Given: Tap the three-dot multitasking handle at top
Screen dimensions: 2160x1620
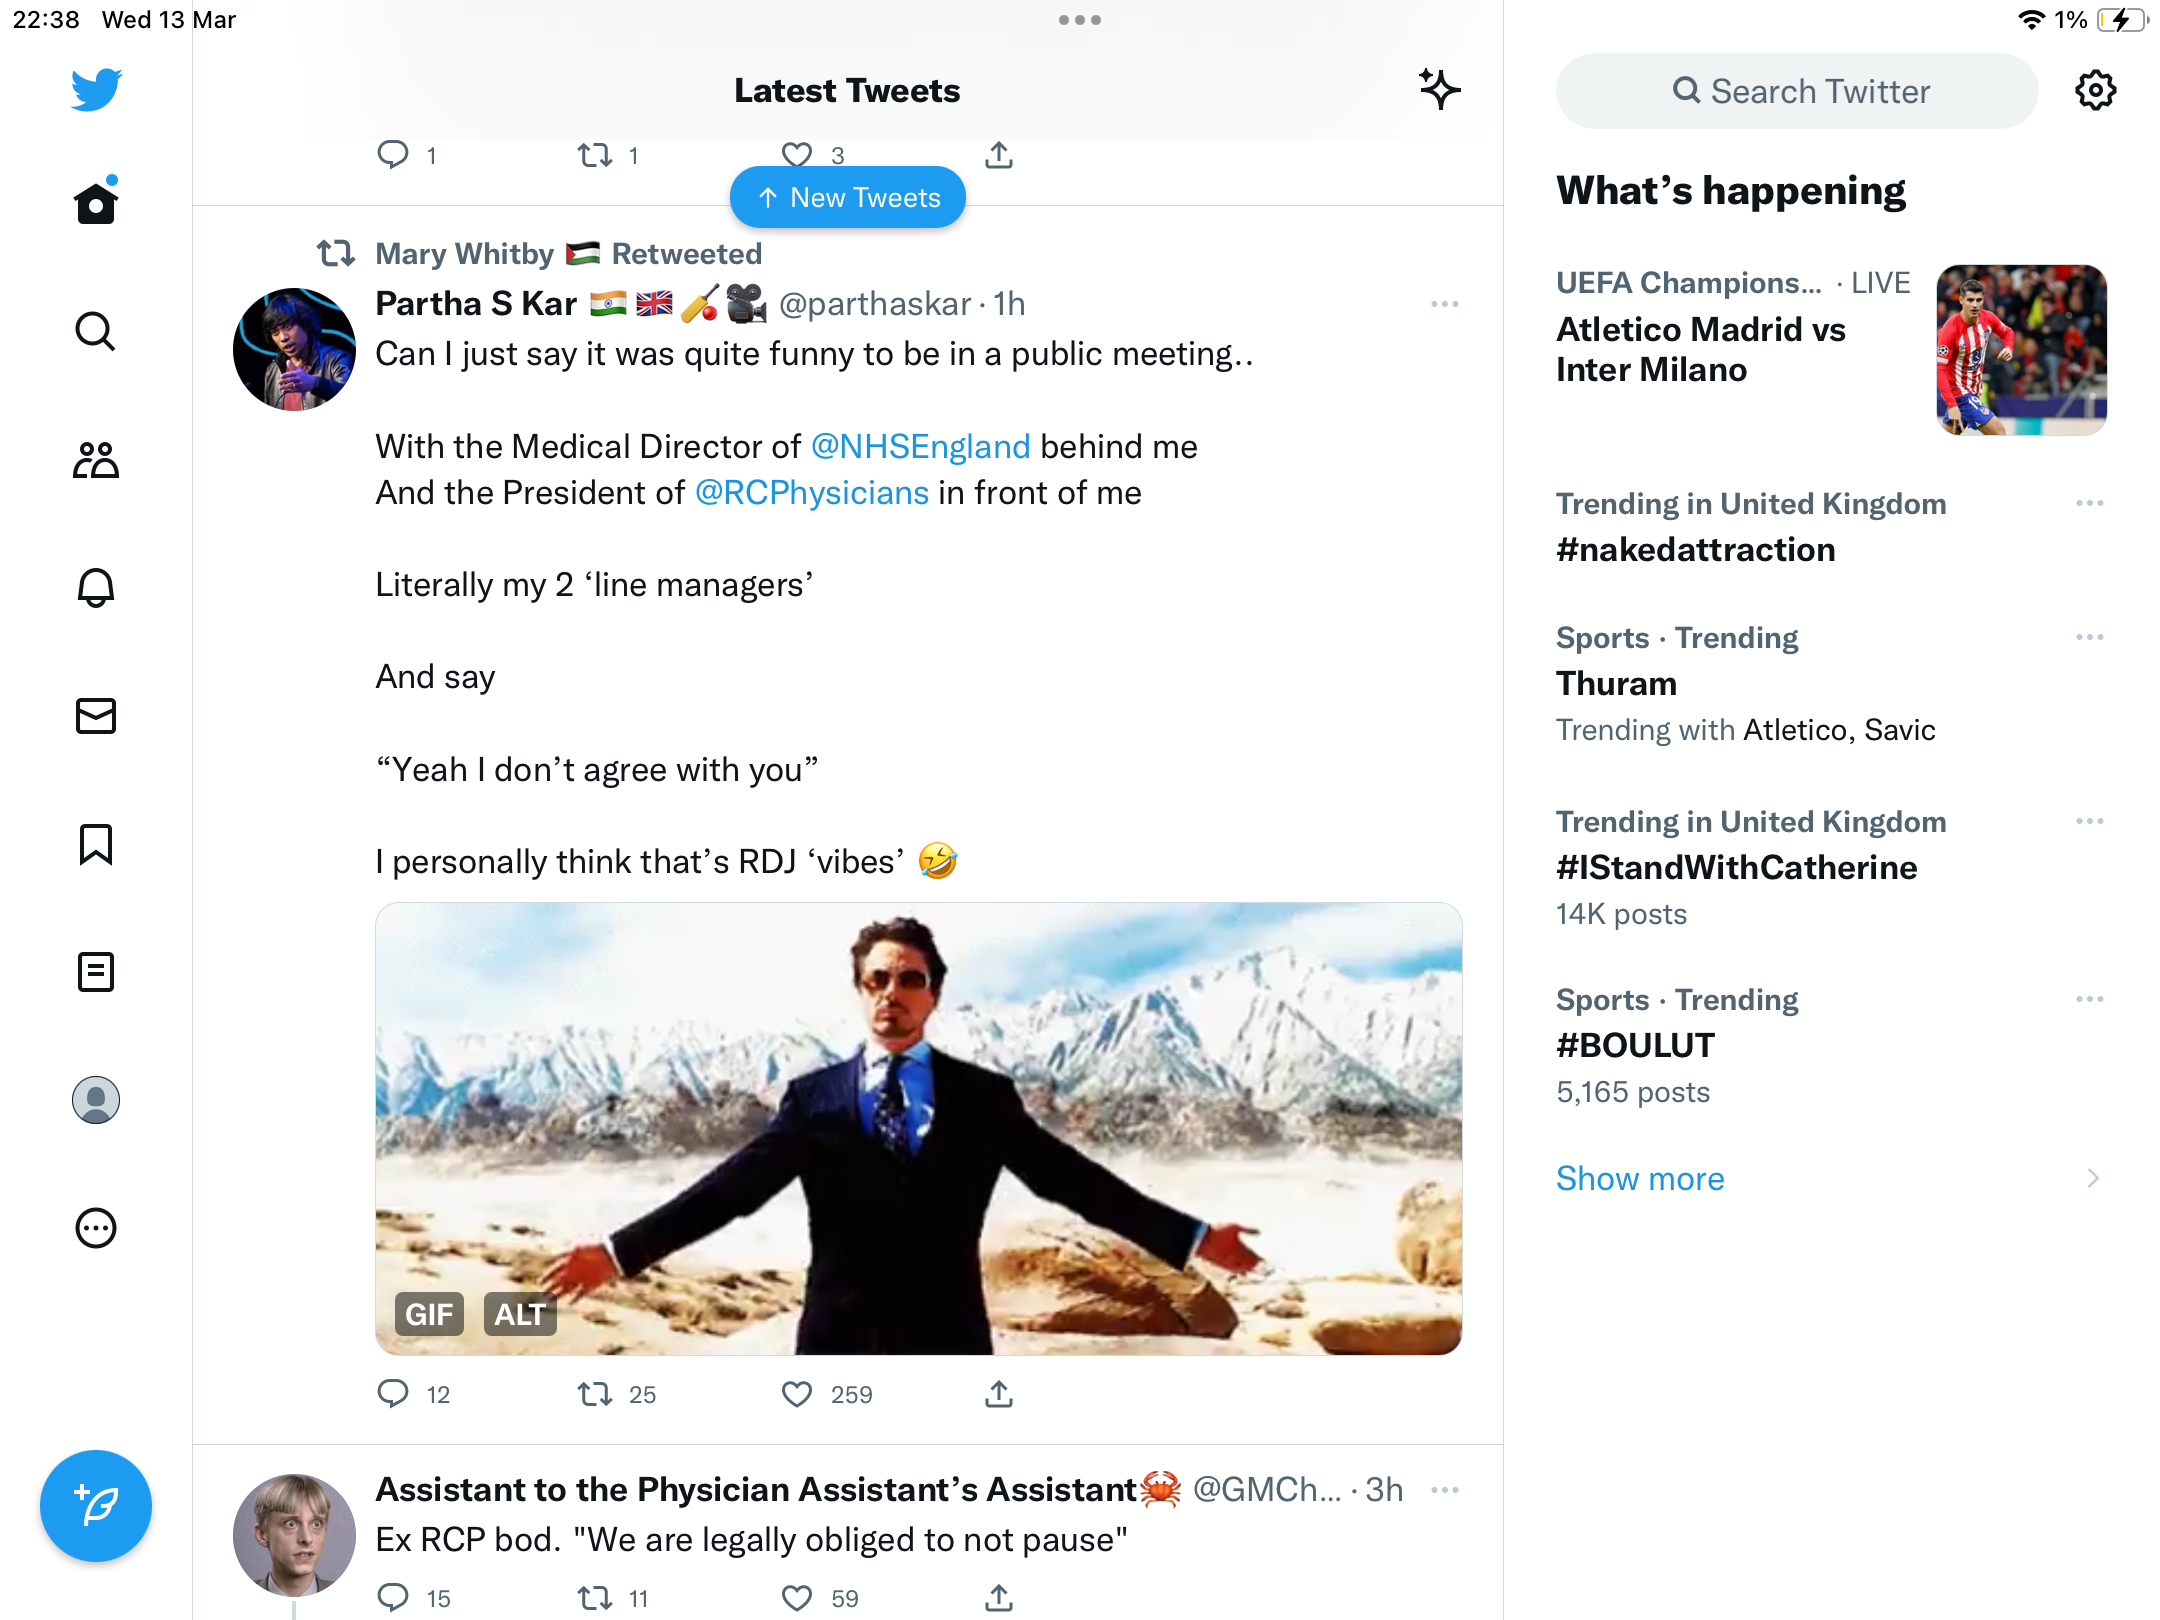Looking at the screenshot, I should 1080,20.
